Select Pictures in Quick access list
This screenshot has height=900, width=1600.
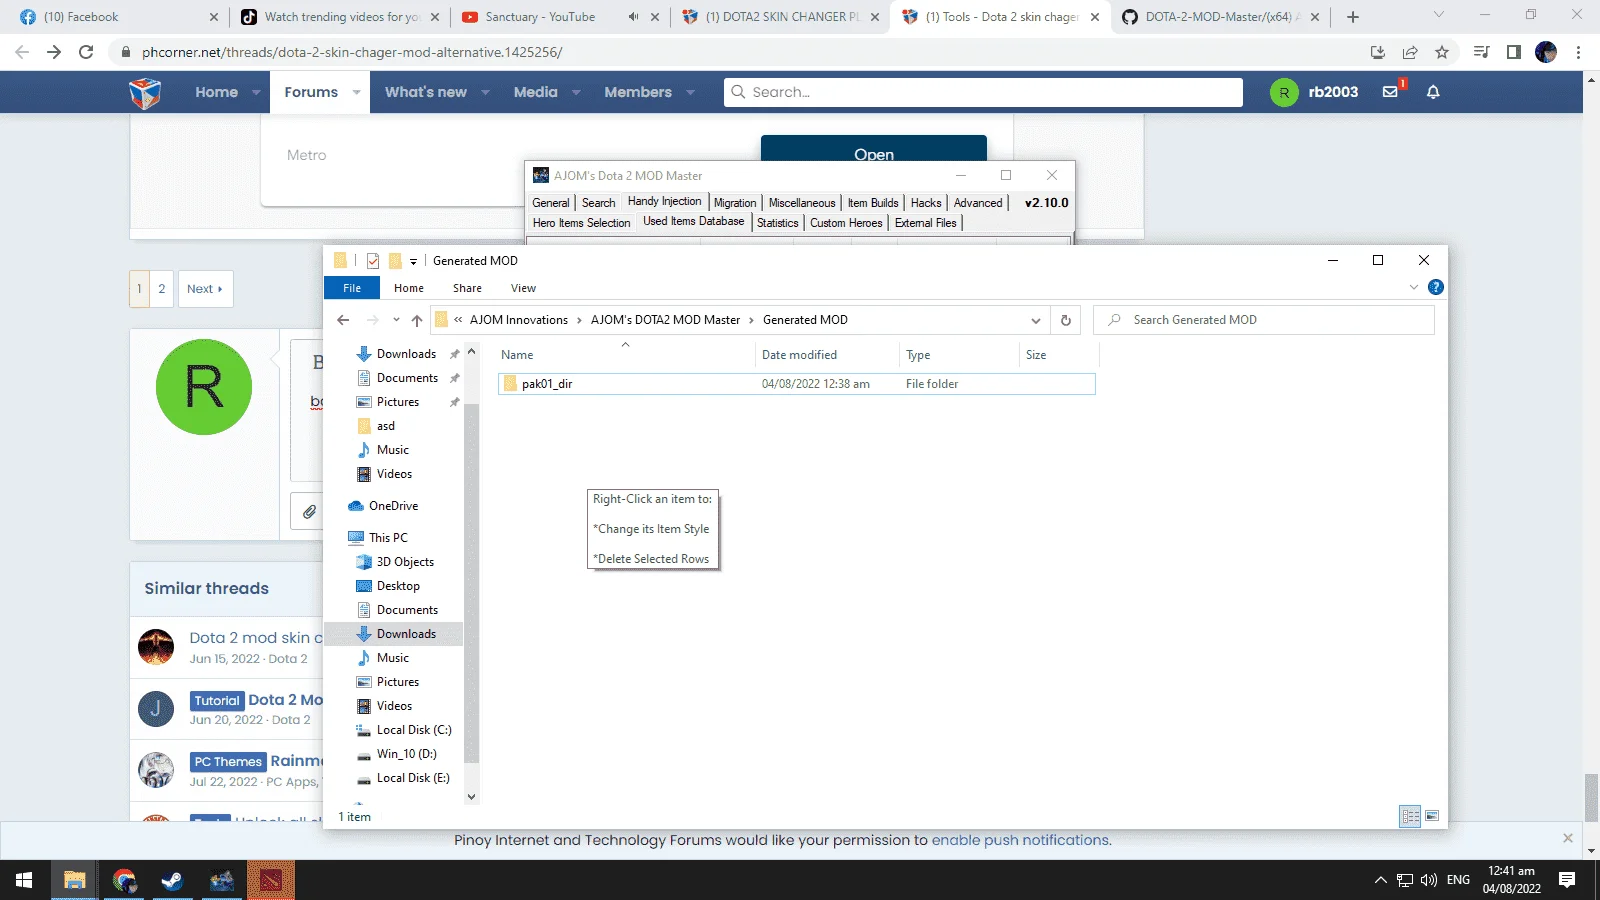(398, 402)
